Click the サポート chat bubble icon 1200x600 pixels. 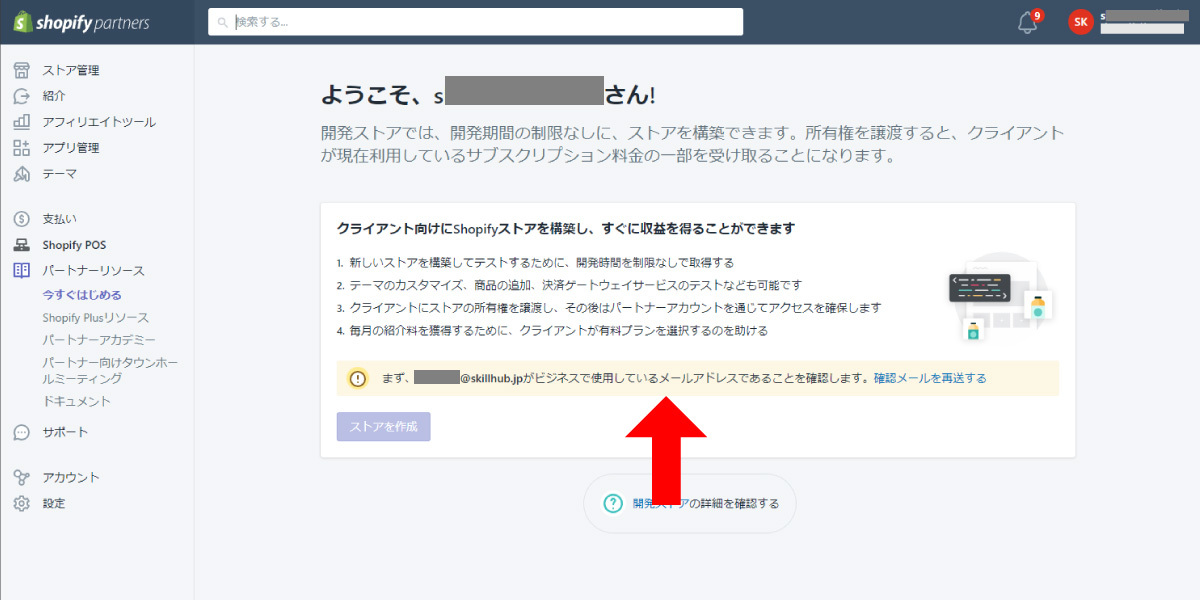[22, 433]
